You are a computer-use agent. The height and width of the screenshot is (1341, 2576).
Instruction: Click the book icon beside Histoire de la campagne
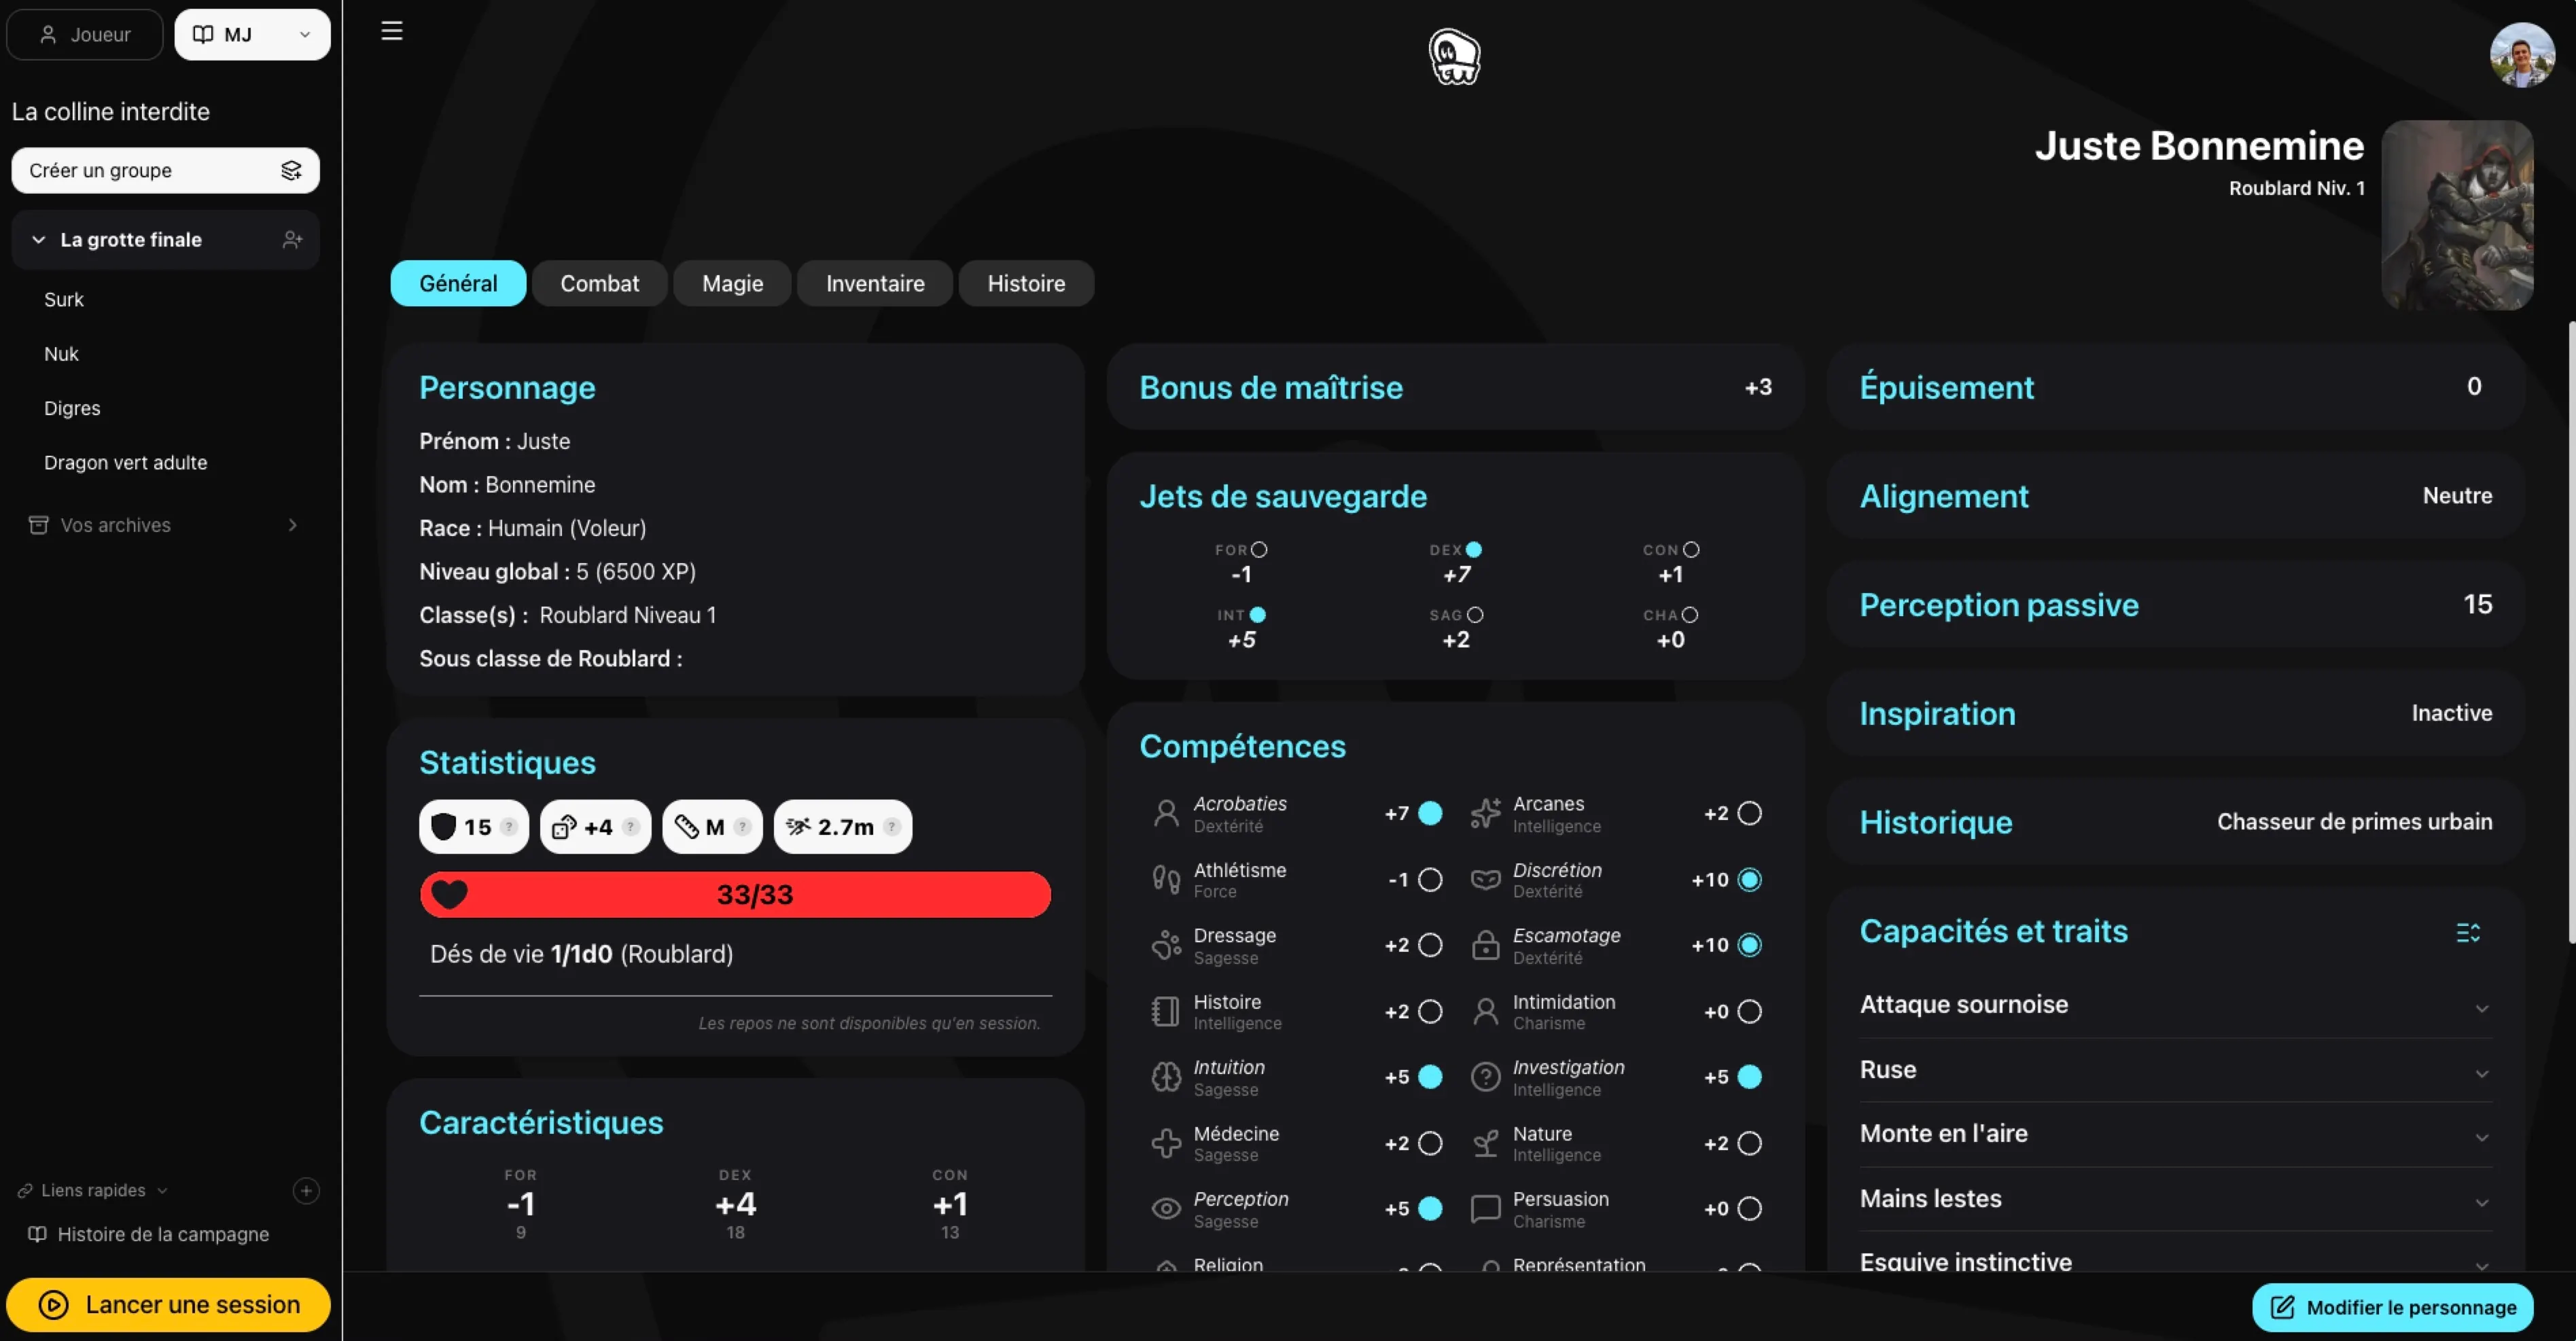[37, 1234]
